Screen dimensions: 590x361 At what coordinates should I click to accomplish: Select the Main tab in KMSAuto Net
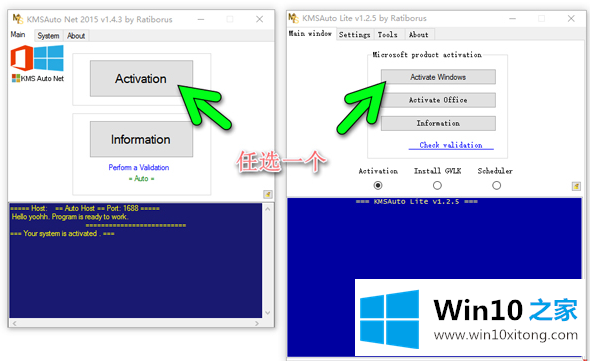tap(18, 35)
